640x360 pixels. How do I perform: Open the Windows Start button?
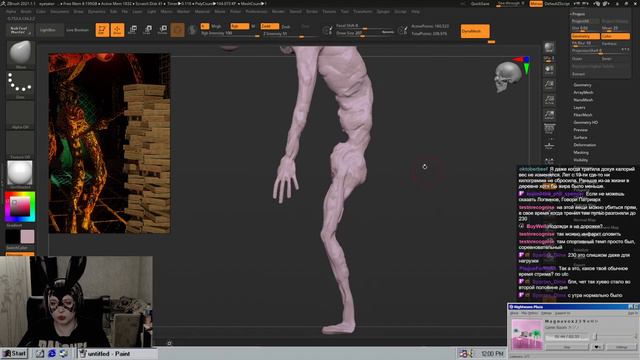tap(14, 353)
